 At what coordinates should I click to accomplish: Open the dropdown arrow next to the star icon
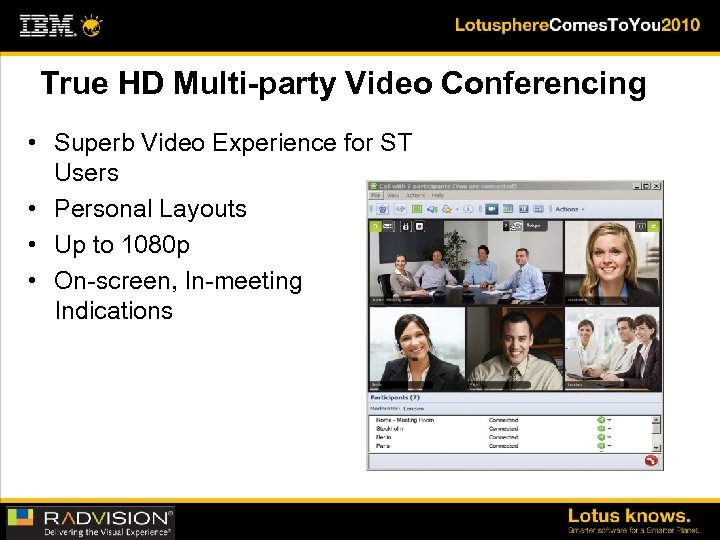[x=457, y=210]
